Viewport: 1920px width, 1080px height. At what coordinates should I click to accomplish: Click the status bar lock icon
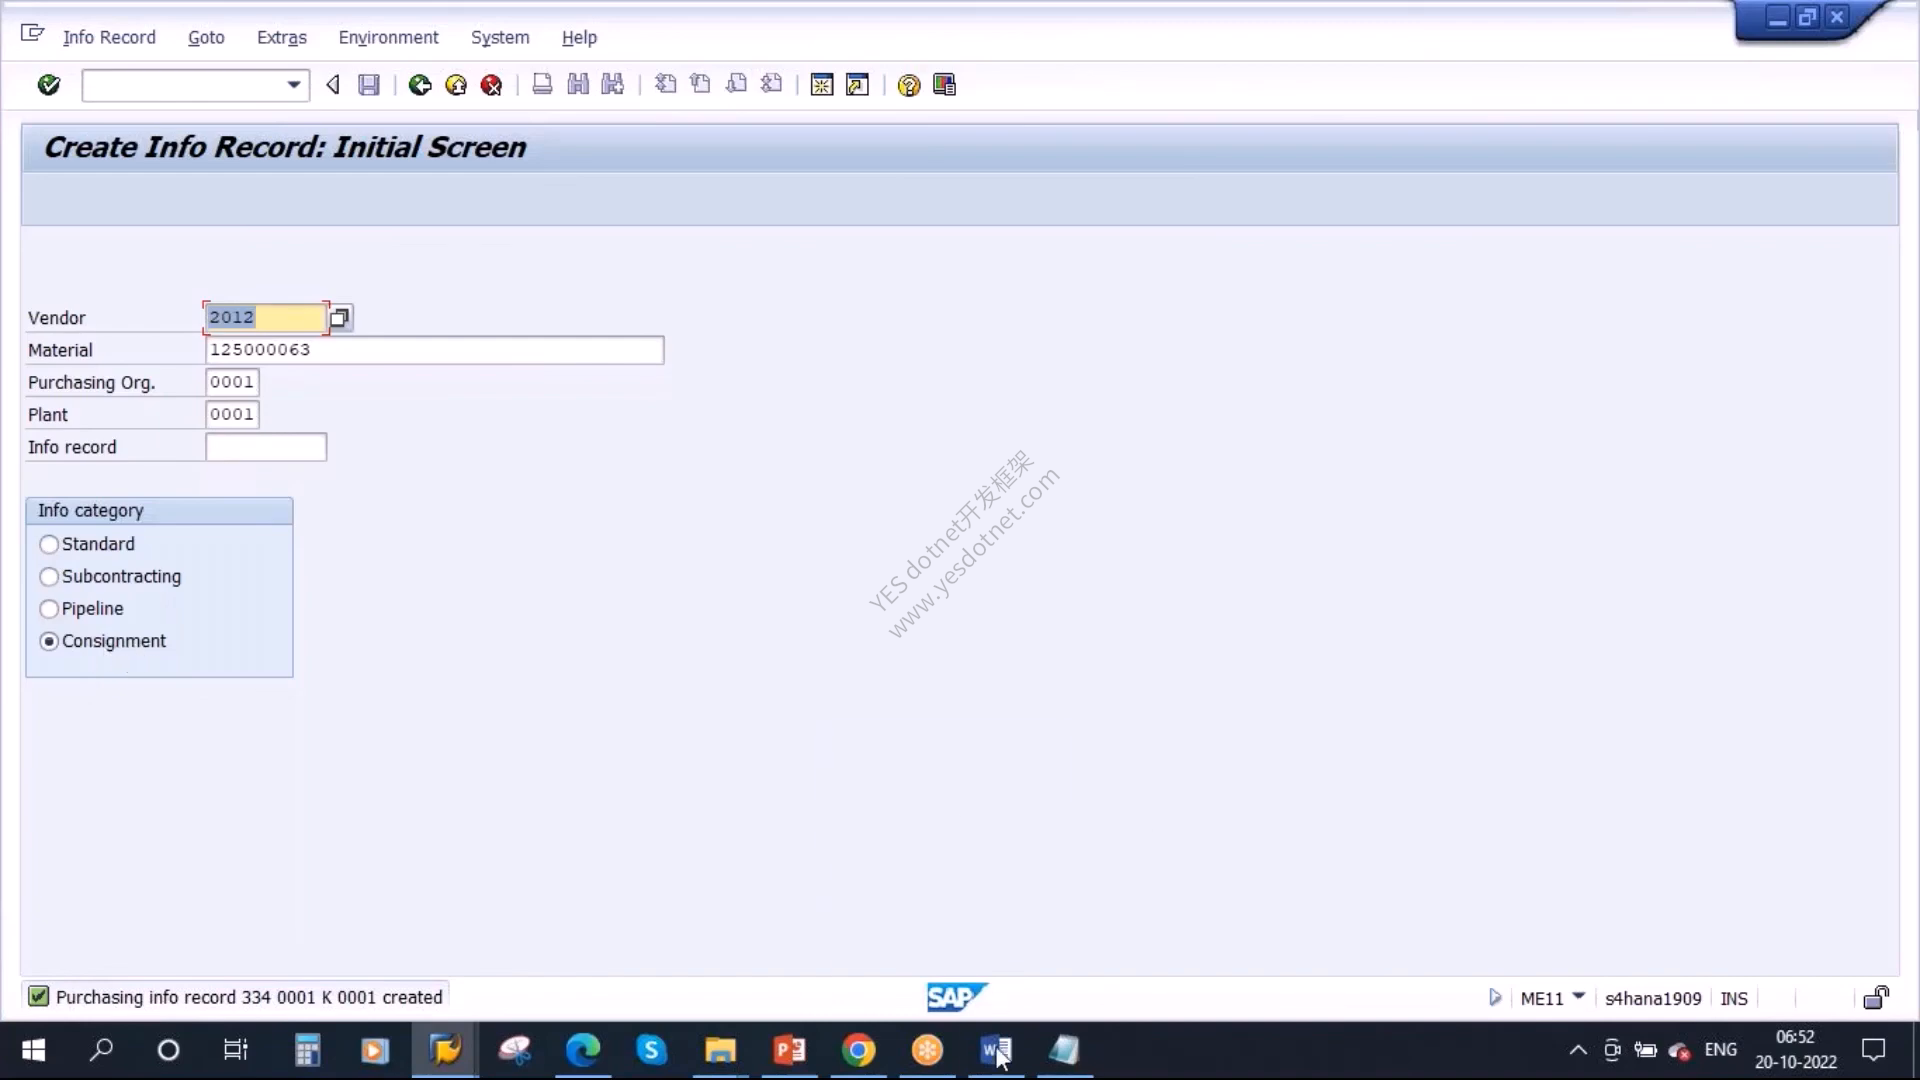1876,997
